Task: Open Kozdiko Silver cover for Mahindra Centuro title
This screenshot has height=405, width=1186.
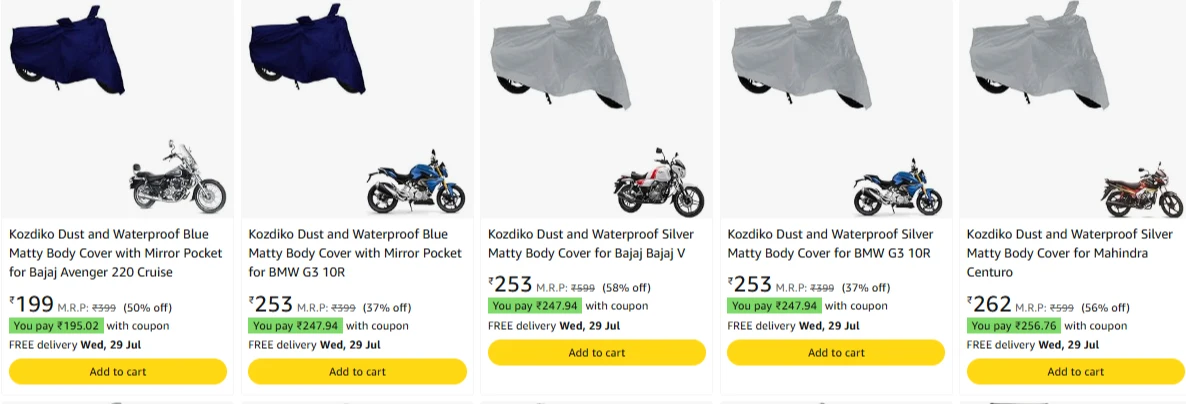Action: pos(1070,253)
